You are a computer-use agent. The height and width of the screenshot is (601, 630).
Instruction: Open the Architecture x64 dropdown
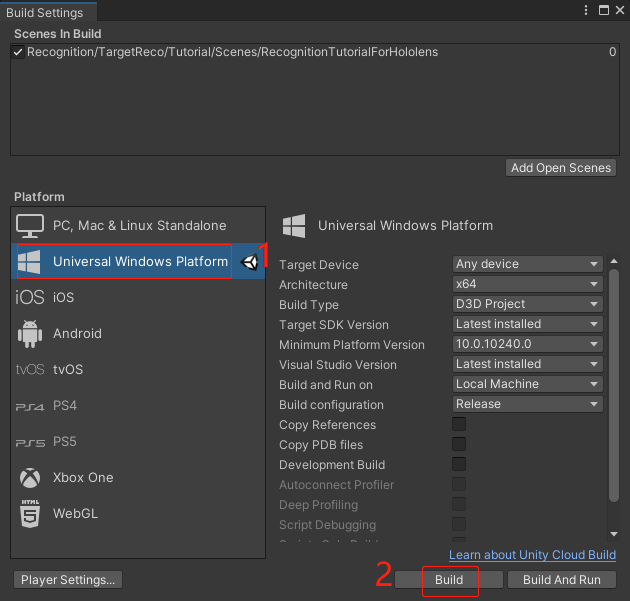pyautogui.click(x=528, y=284)
